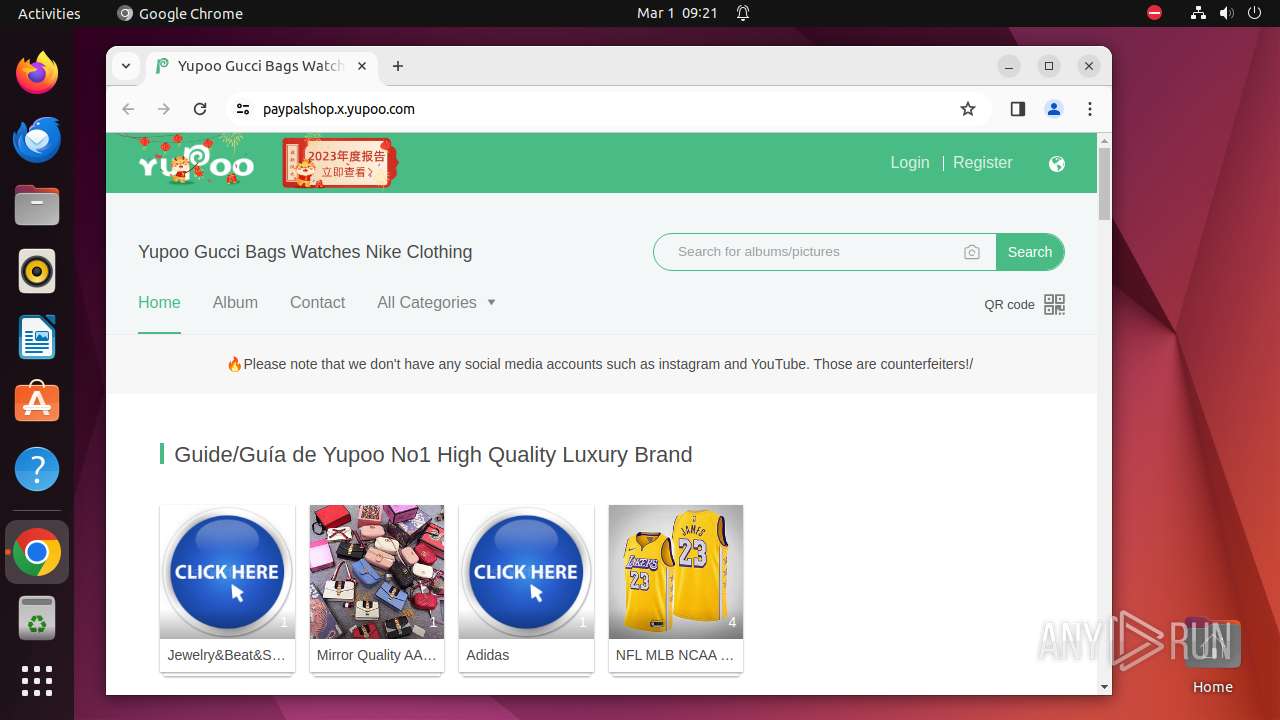Screen dimensions: 1280x720
Task: Open the tab search dropdown
Action: (x=126, y=66)
